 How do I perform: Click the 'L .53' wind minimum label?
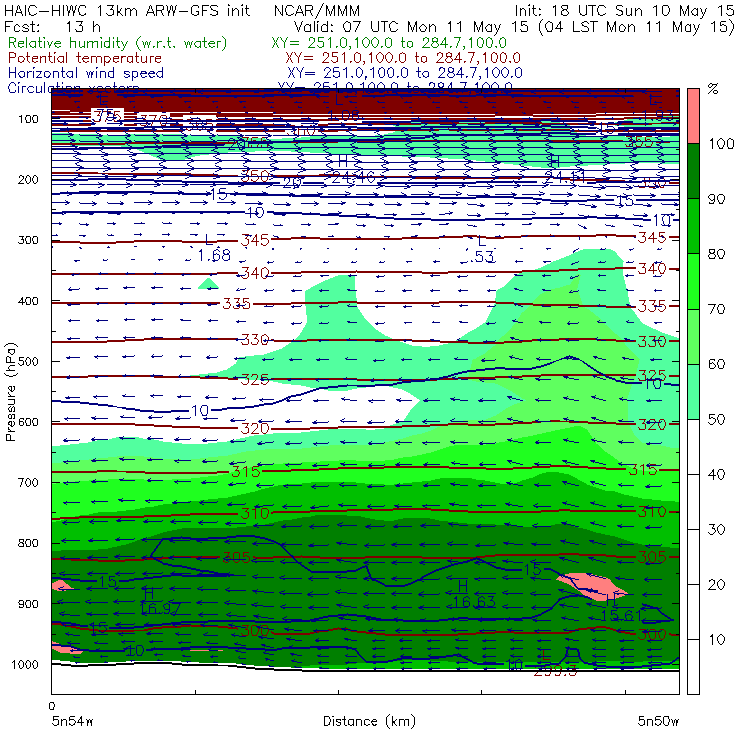[x=482, y=249]
